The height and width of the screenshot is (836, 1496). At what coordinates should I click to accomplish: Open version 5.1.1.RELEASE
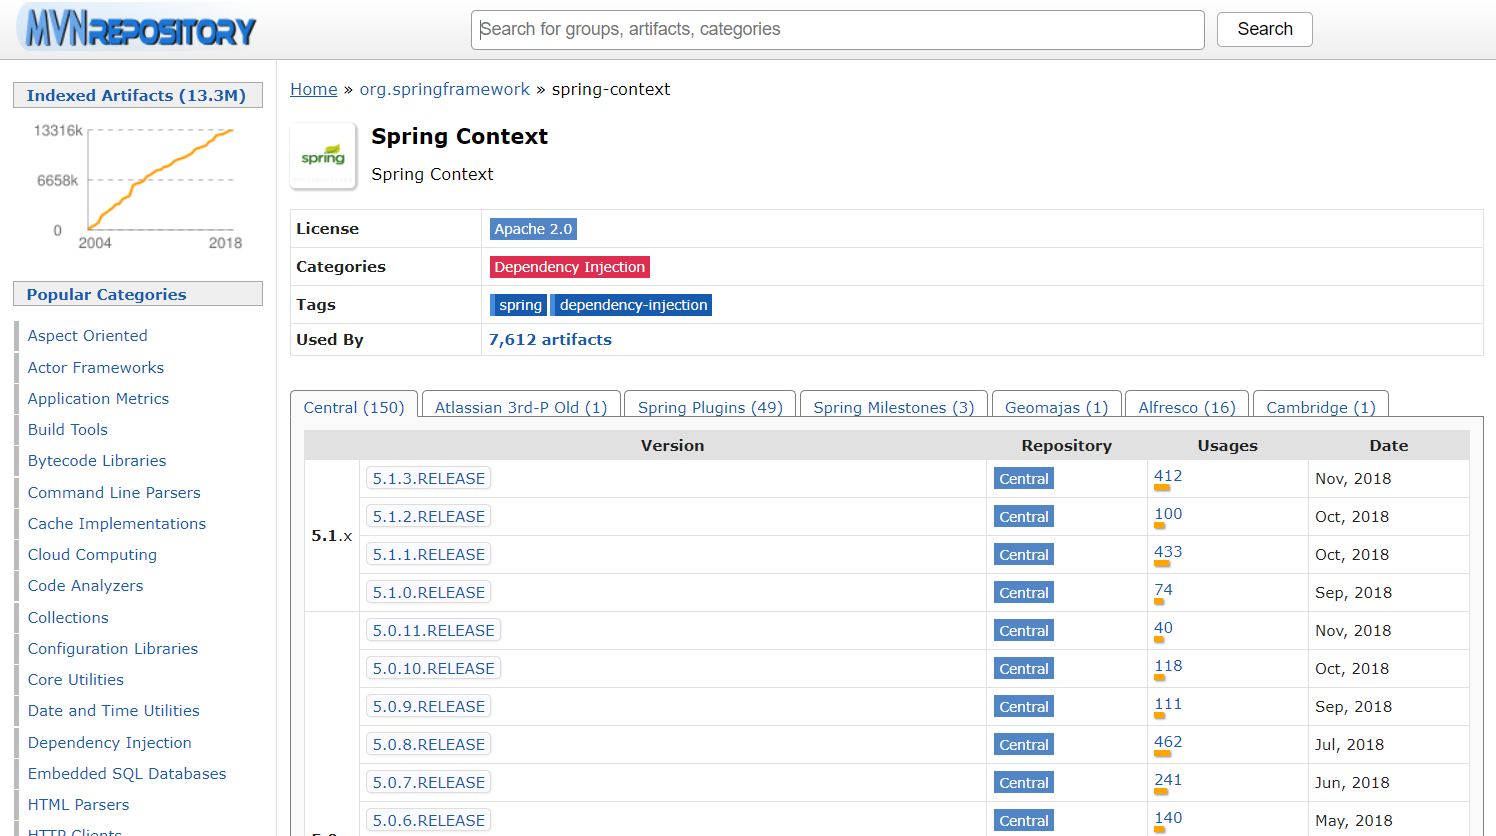pyautogui.click(x=428, y=555)
